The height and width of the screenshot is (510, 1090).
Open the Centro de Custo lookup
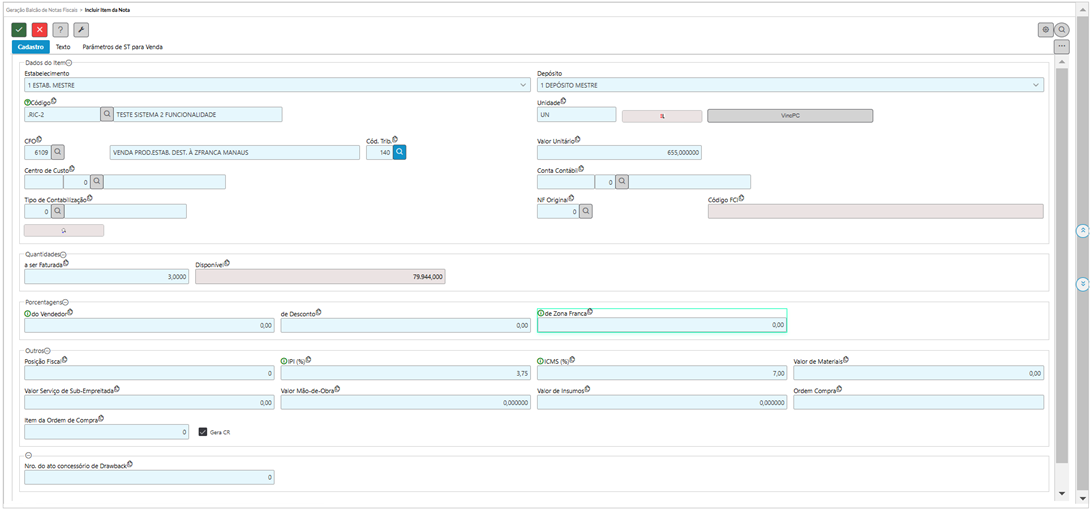[97, 182]
